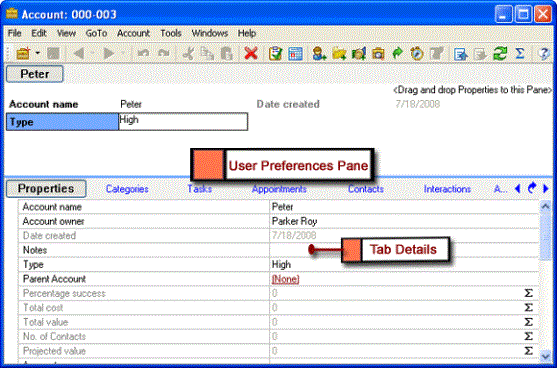557x368 pixels.
Task: Click the help question mark icon
Action: click(544, 54)
